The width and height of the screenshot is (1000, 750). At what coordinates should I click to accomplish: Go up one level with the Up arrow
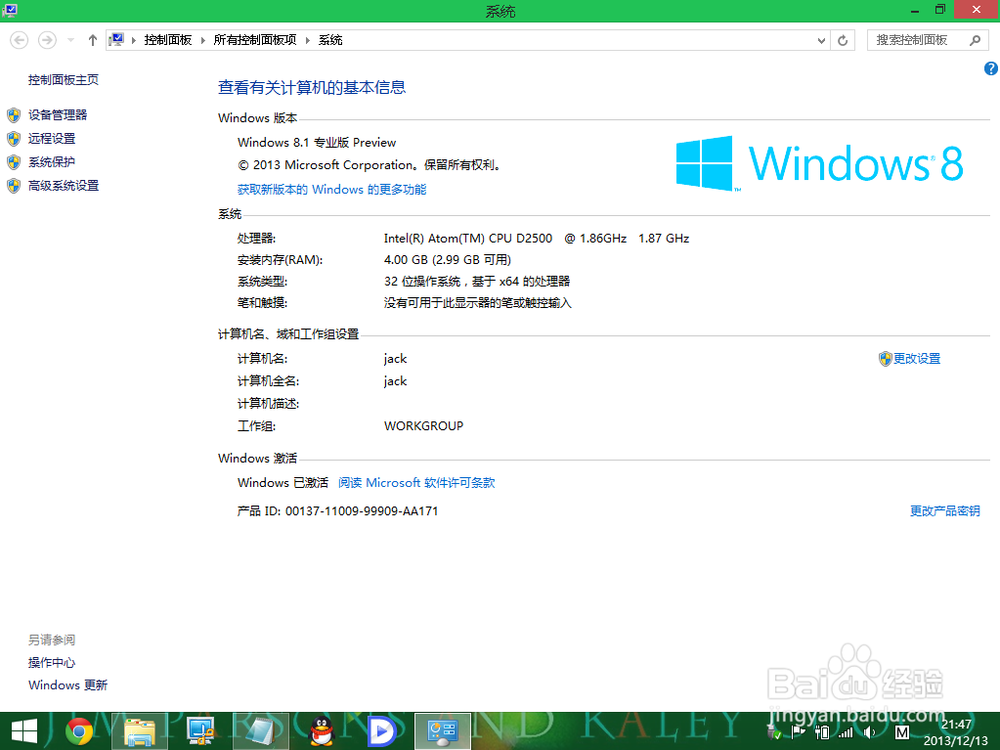pyautogui.click(x=92, y=40)
